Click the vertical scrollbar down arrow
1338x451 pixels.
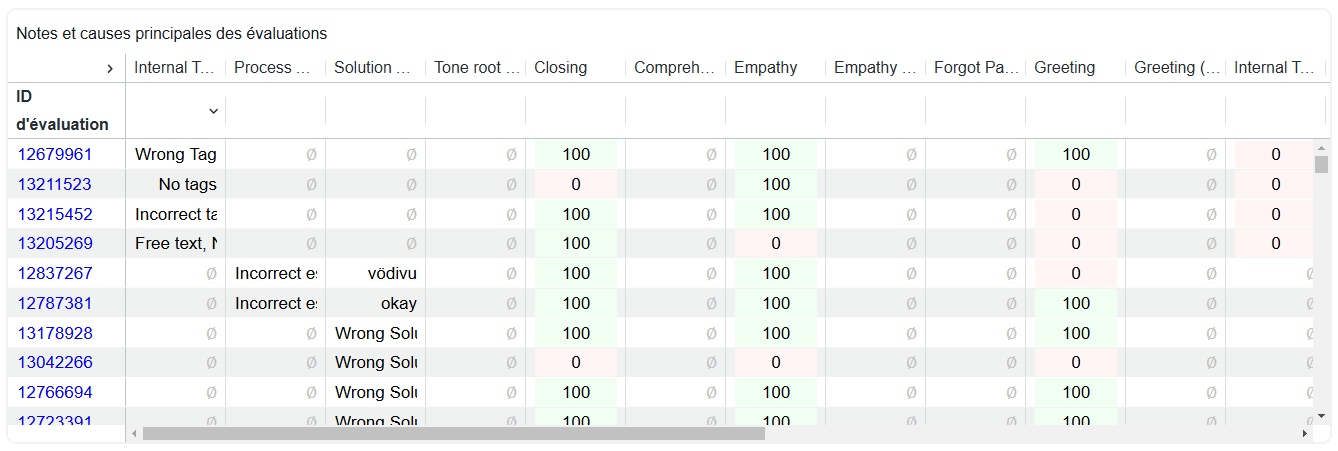(x=1321, y=415)
